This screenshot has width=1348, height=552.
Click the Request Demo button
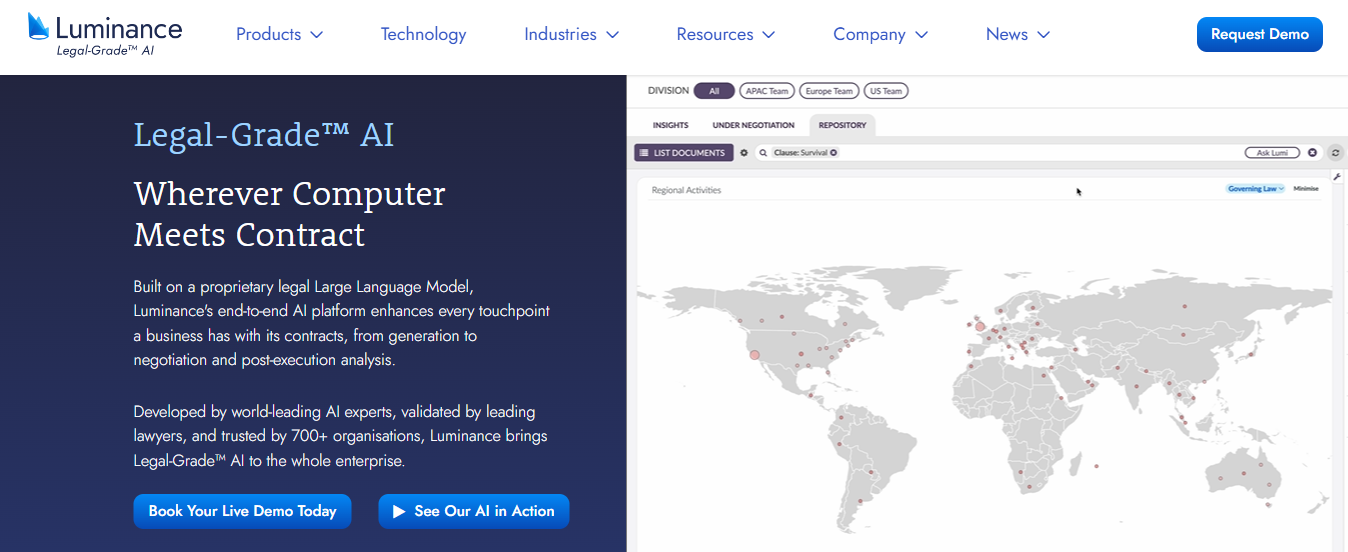(1260, 34)
